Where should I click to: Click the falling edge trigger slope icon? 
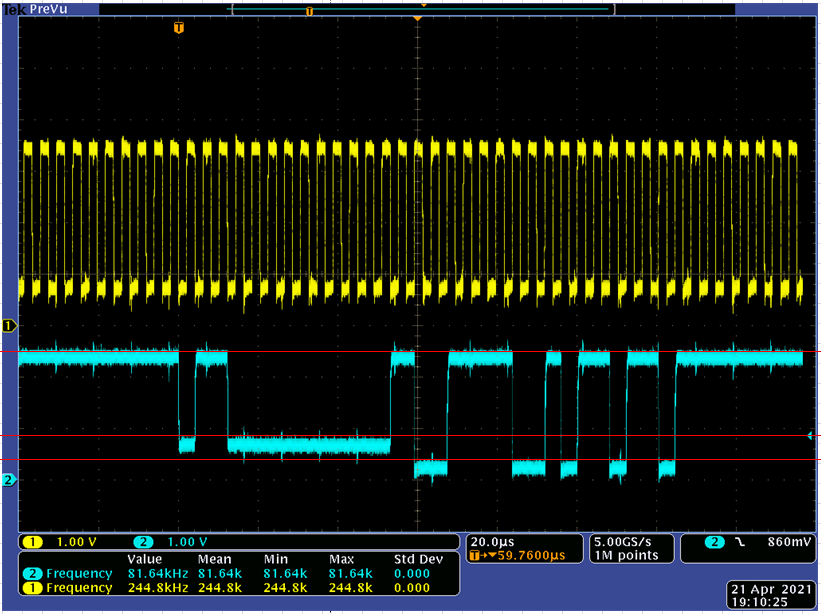740,542
